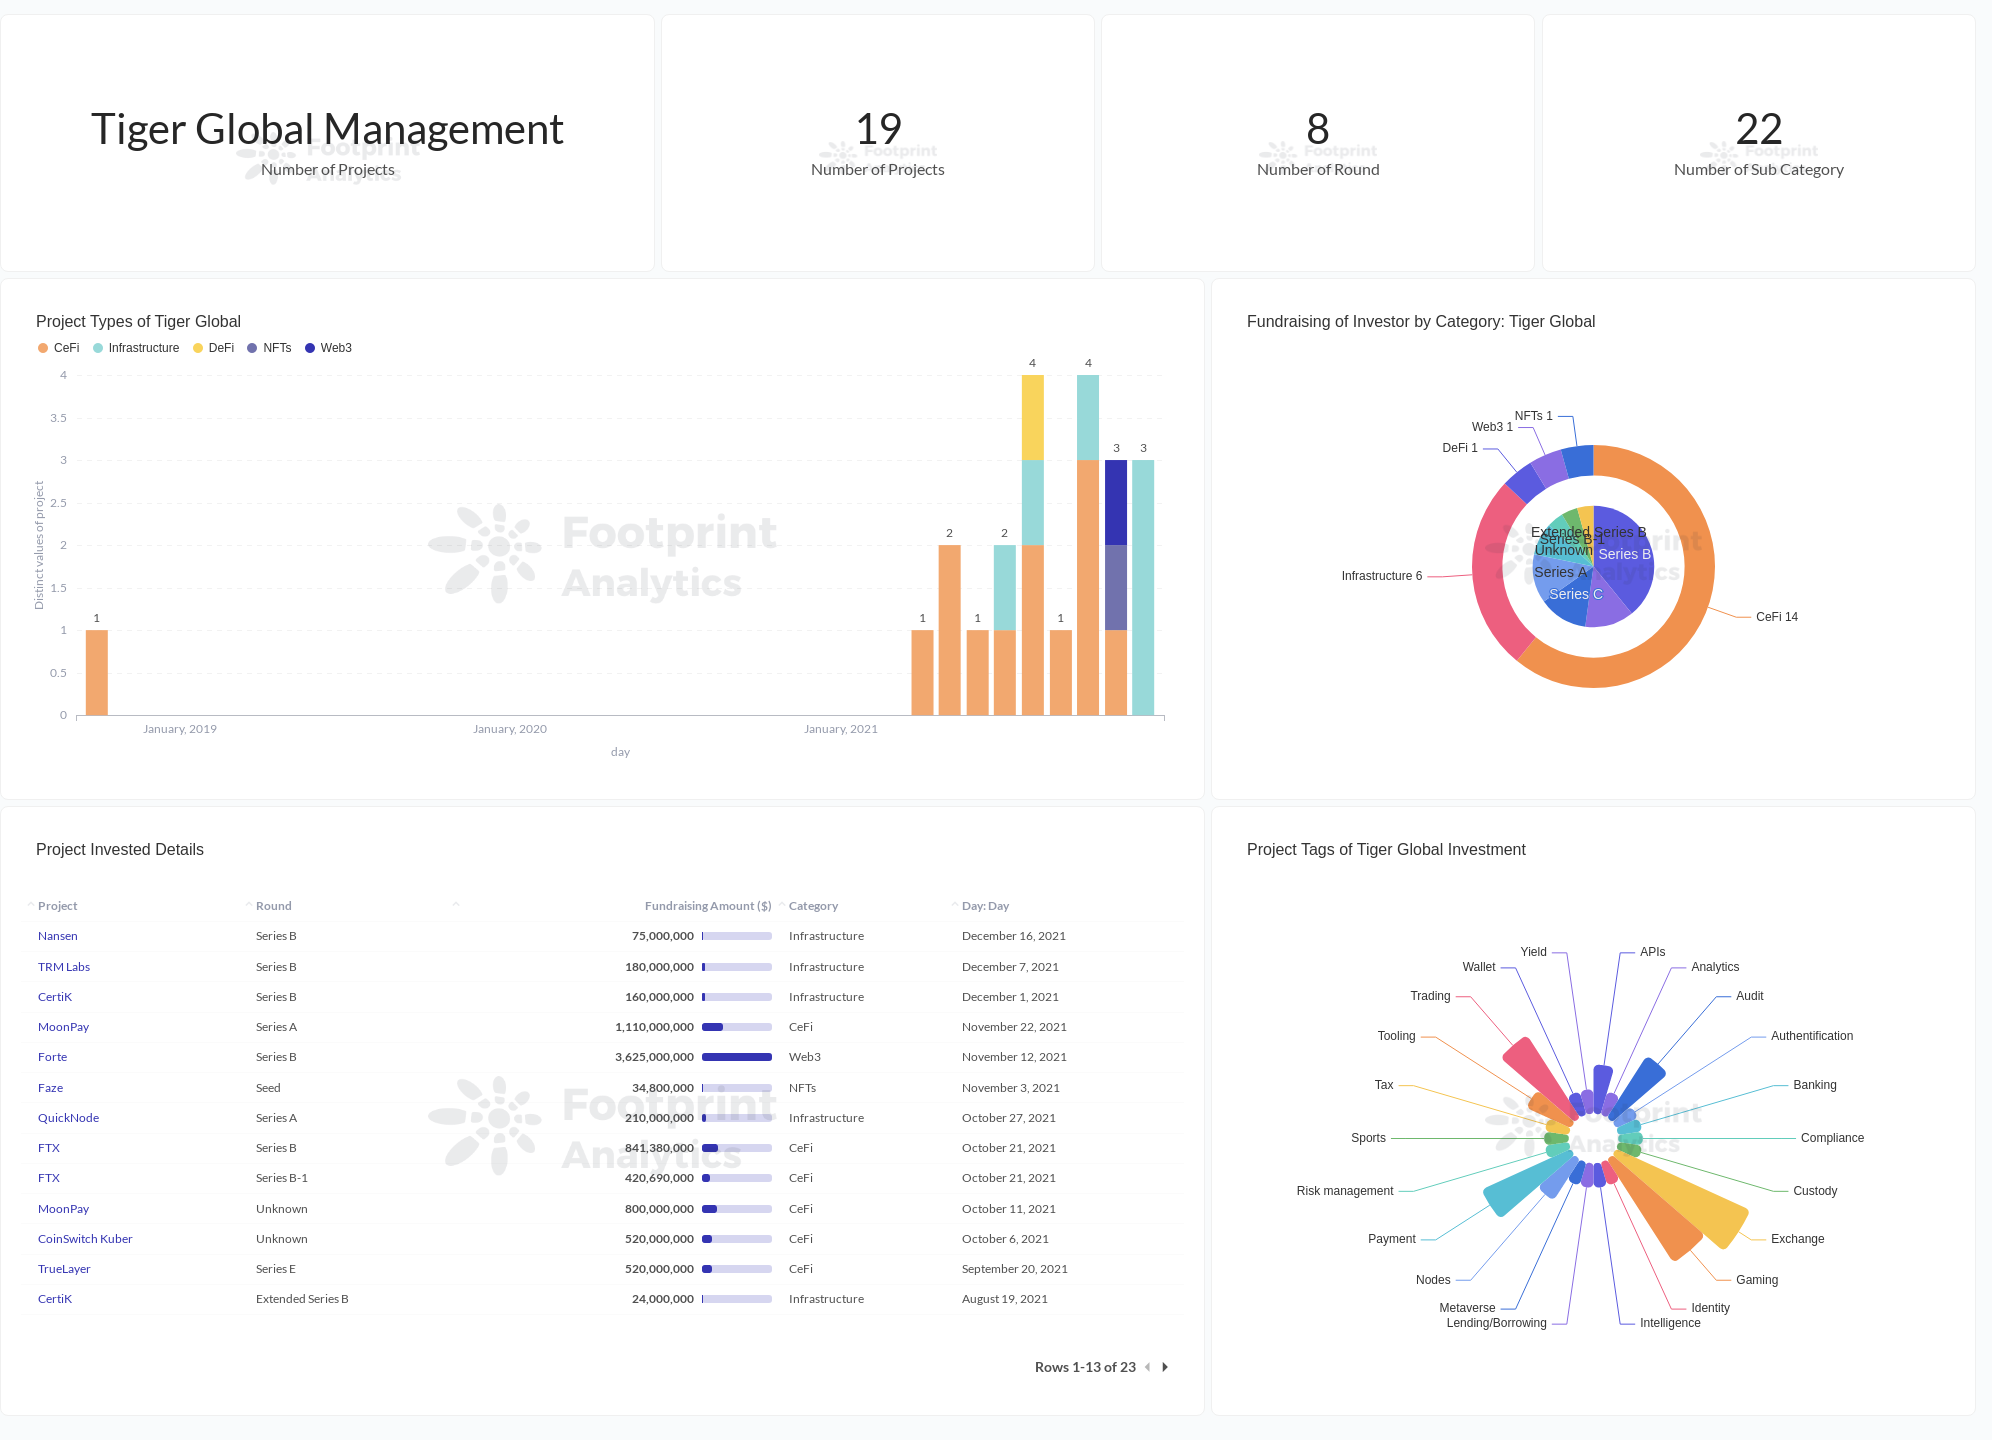Click the previous page arrow below the table
The image size is (1992, 1440).
pos(1147,1367)
